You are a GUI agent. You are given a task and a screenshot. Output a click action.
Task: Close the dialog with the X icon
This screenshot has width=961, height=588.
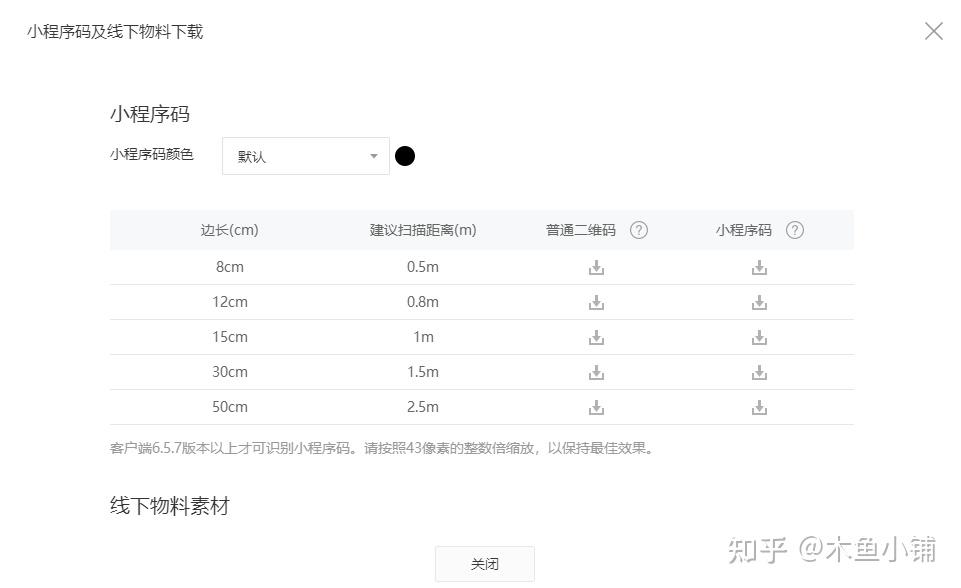[x=934, y=31]
